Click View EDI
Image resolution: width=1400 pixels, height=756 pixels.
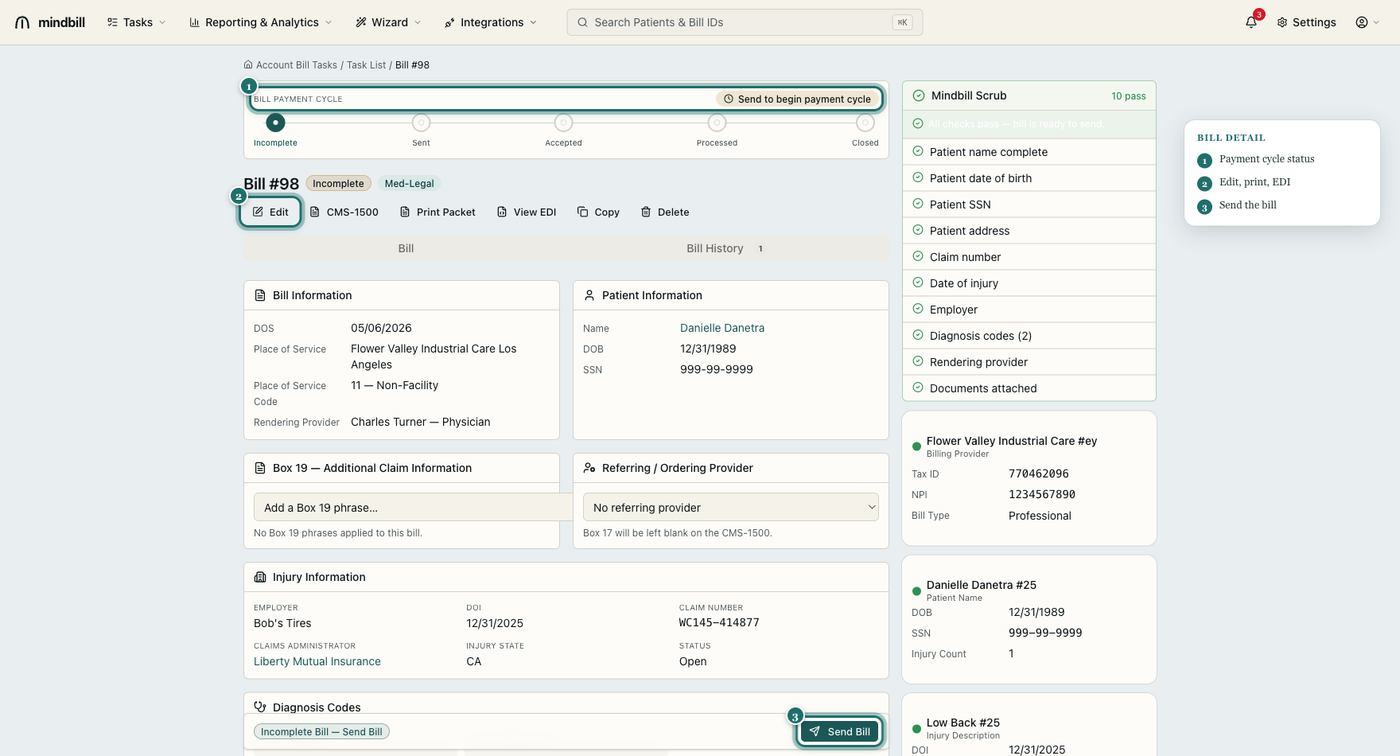coord(526,212)
